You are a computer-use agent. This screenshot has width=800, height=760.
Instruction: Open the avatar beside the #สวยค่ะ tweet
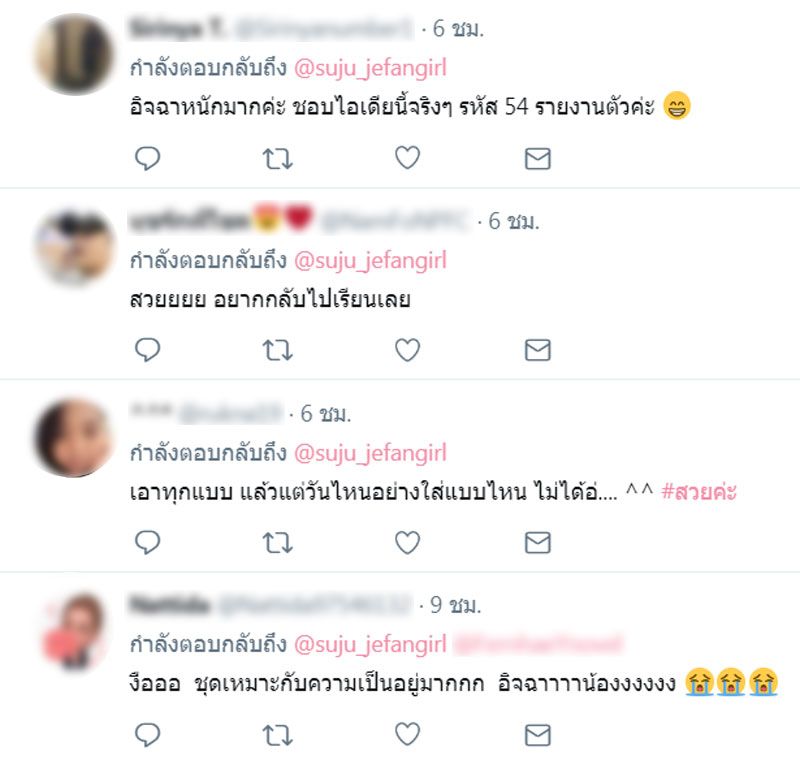tap(74, 438)
